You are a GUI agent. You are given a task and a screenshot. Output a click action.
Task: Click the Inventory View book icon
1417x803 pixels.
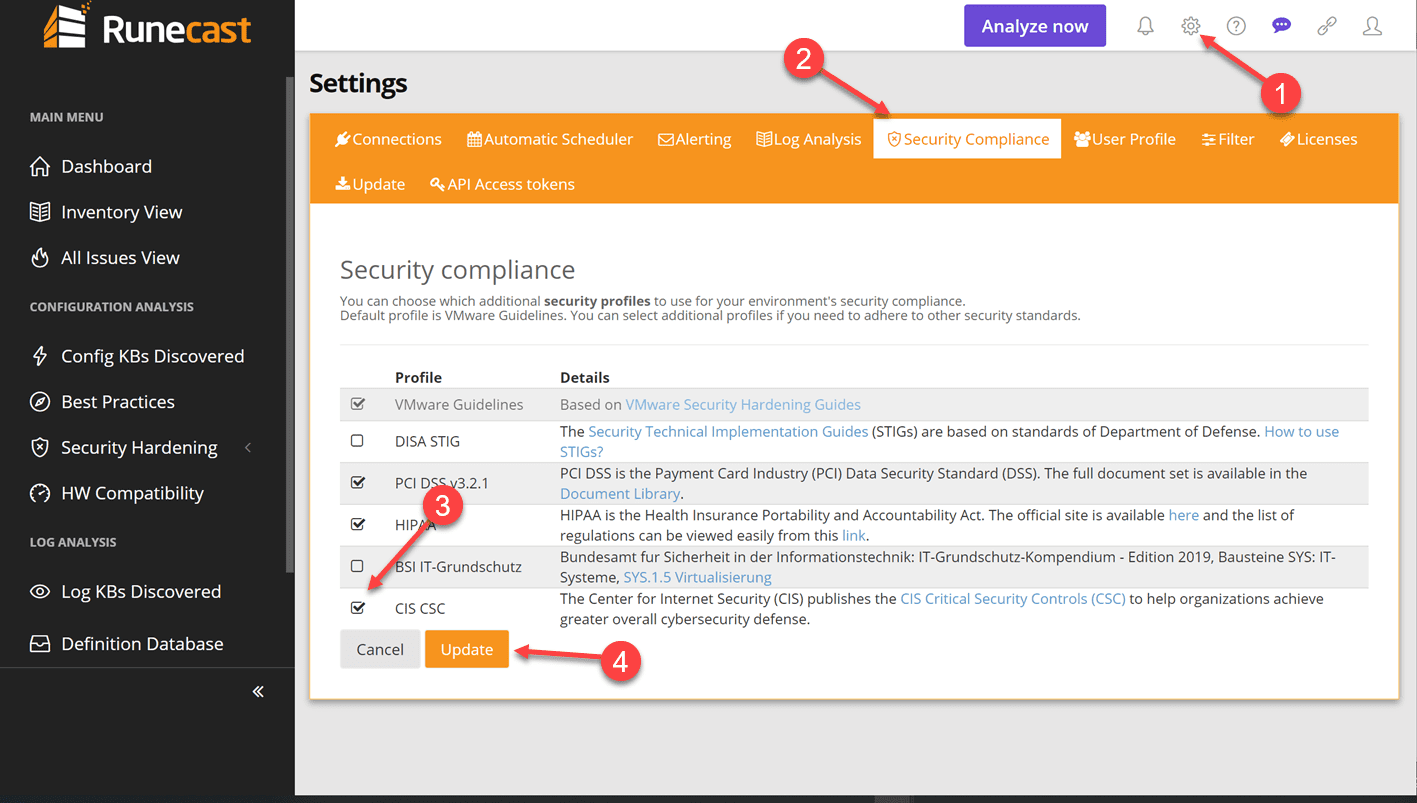pos(40,212)
